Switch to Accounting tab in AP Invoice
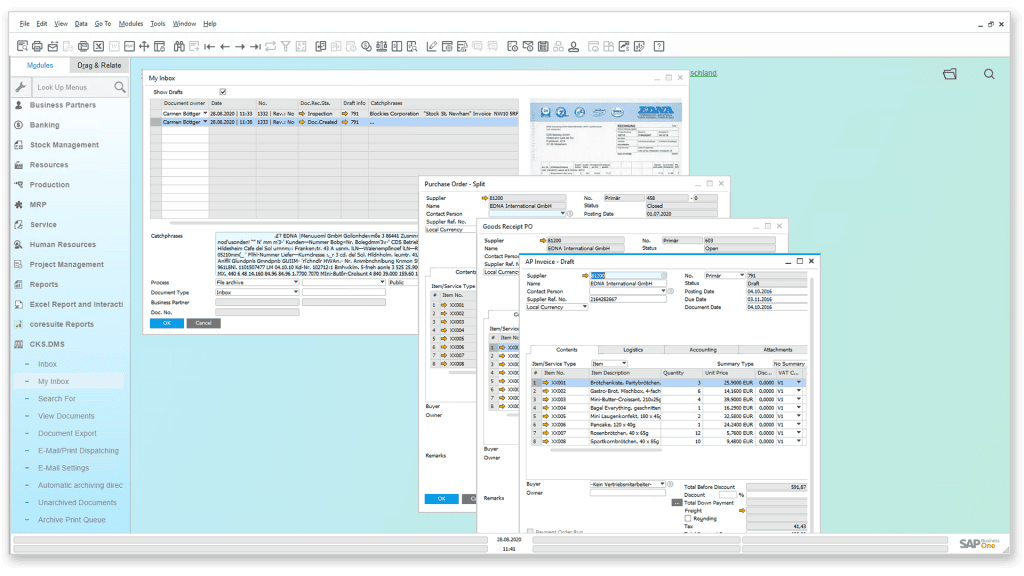Image resolution: width=1024 pixels, height=576 pixels. tap(703, 350)
